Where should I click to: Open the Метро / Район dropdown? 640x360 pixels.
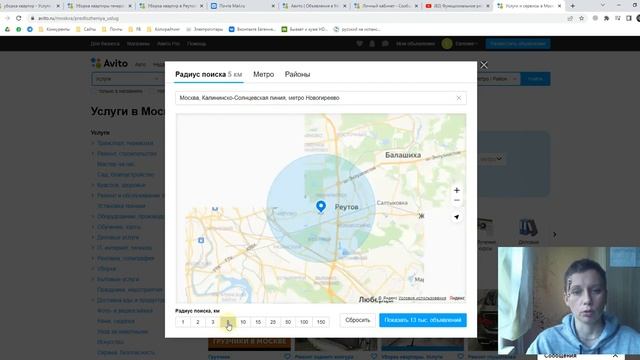point(498,79)
